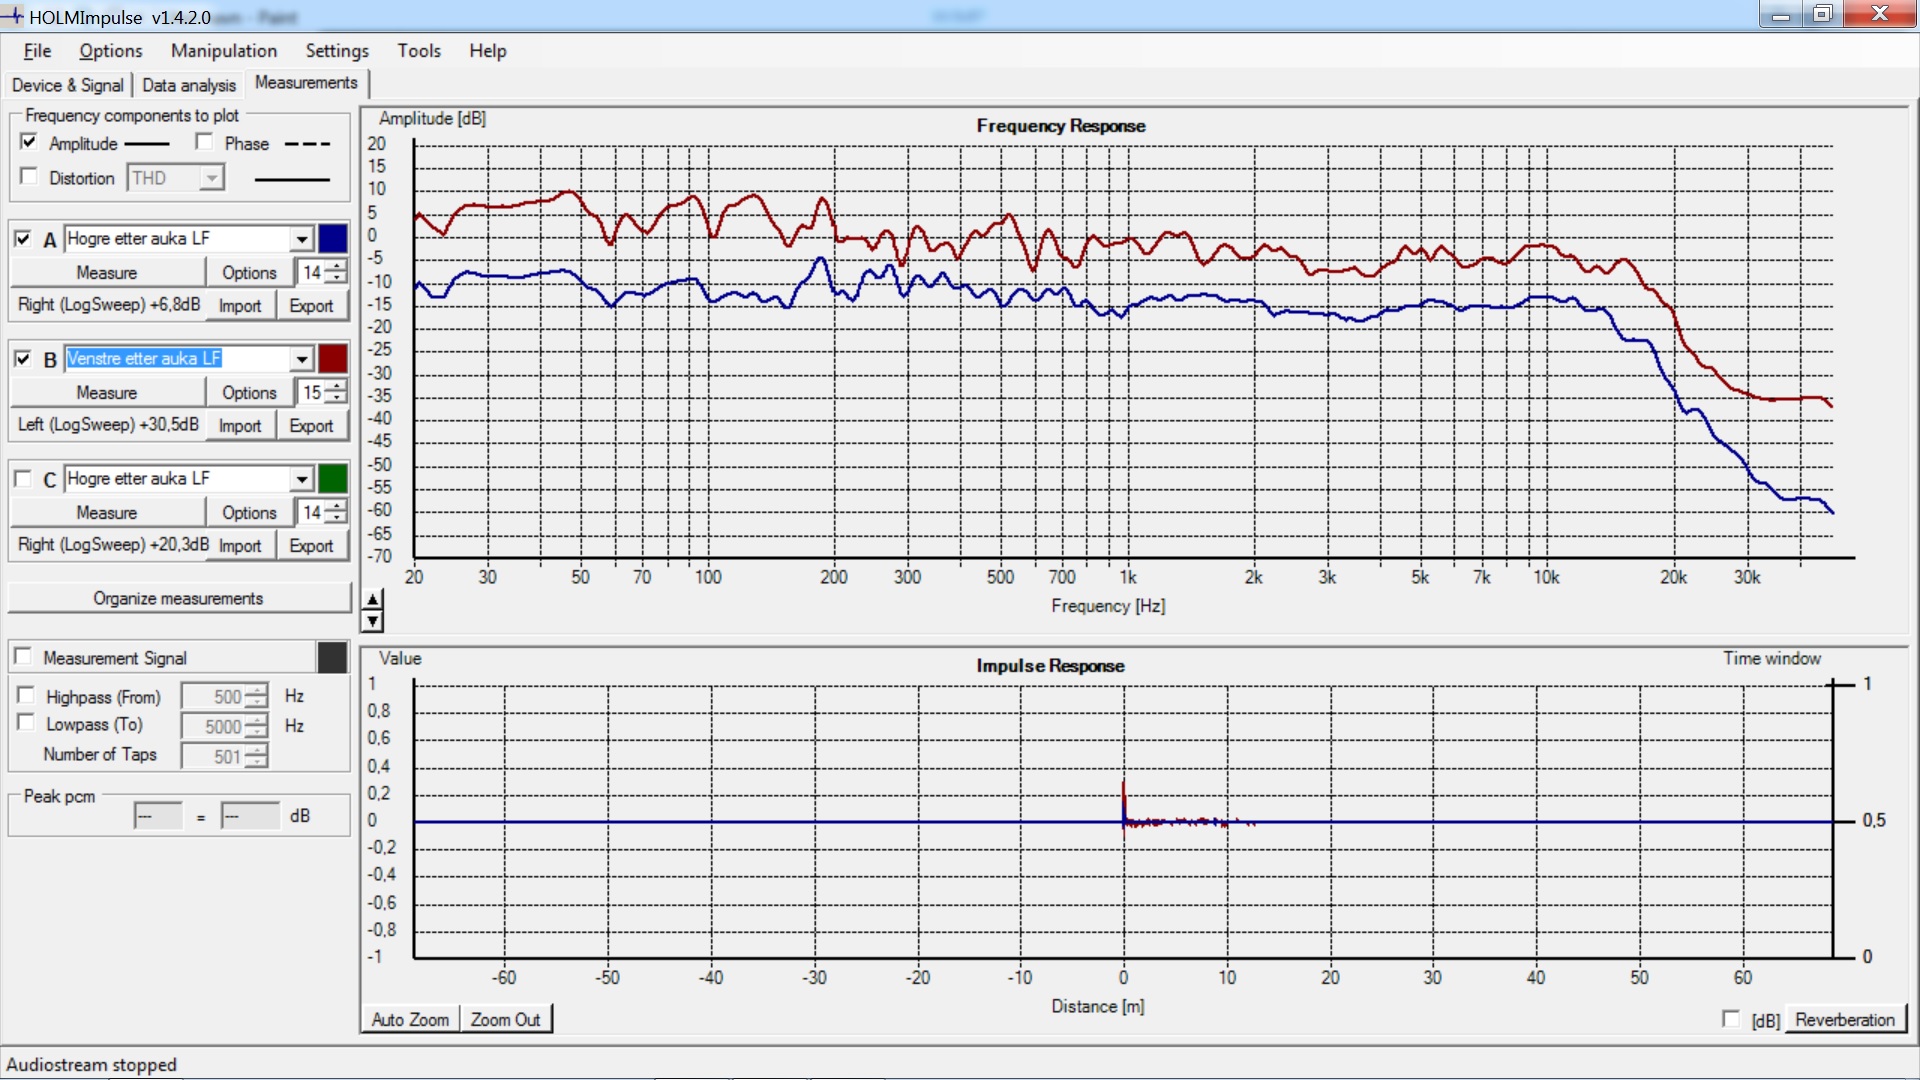Decrease measurement C number with down spinner

point(336,518)
